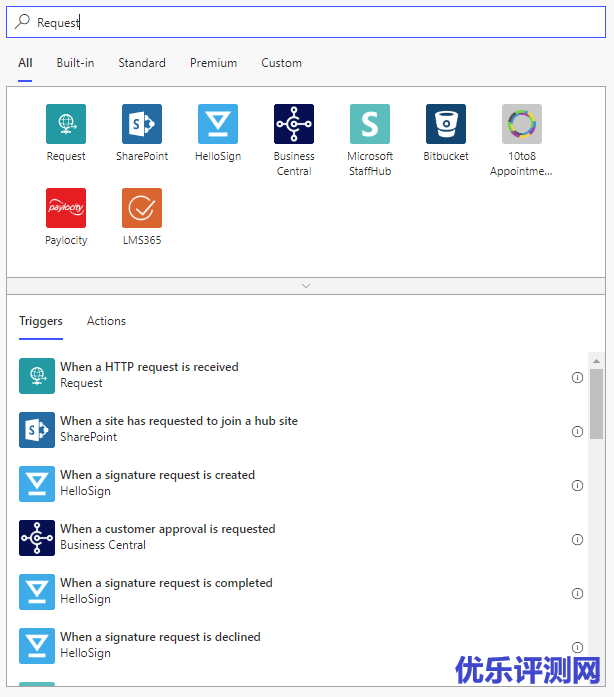This screenshot has height=697, width=614.
Task: Click Business Central icon beside customer approval trigger
Action: [x=37, y=538]
